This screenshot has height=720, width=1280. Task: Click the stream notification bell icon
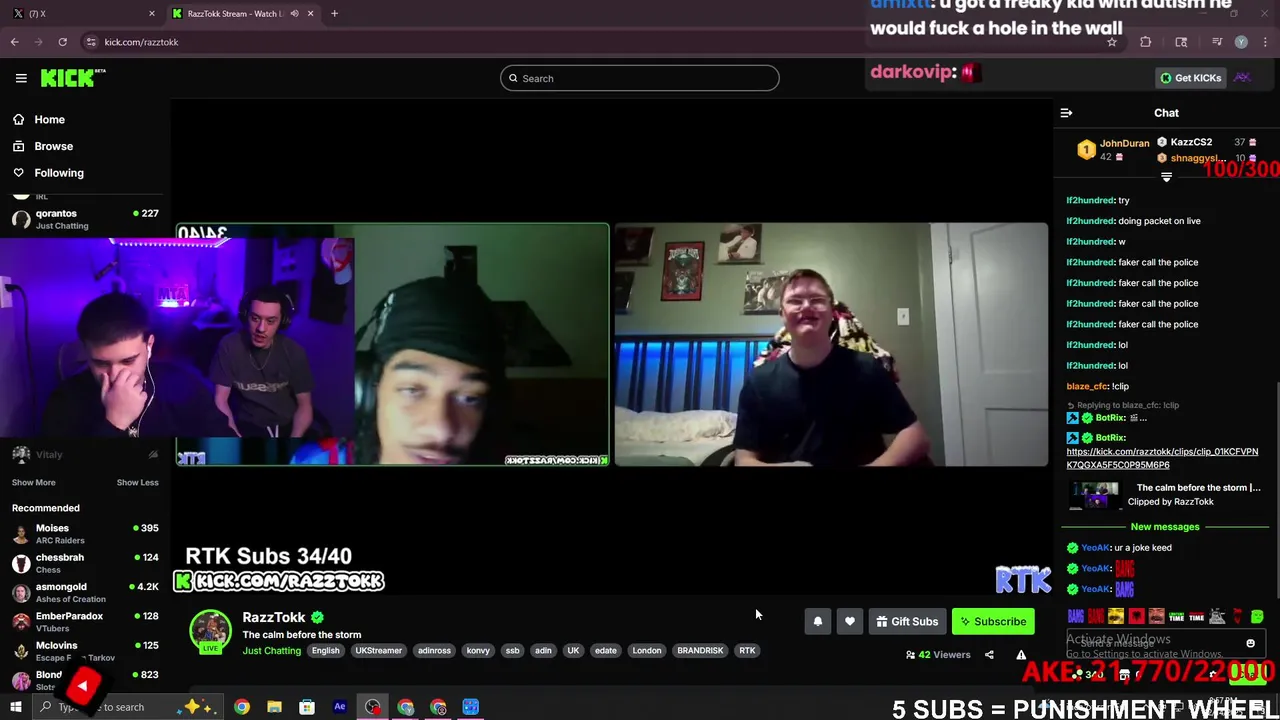(x=818, y=621)
